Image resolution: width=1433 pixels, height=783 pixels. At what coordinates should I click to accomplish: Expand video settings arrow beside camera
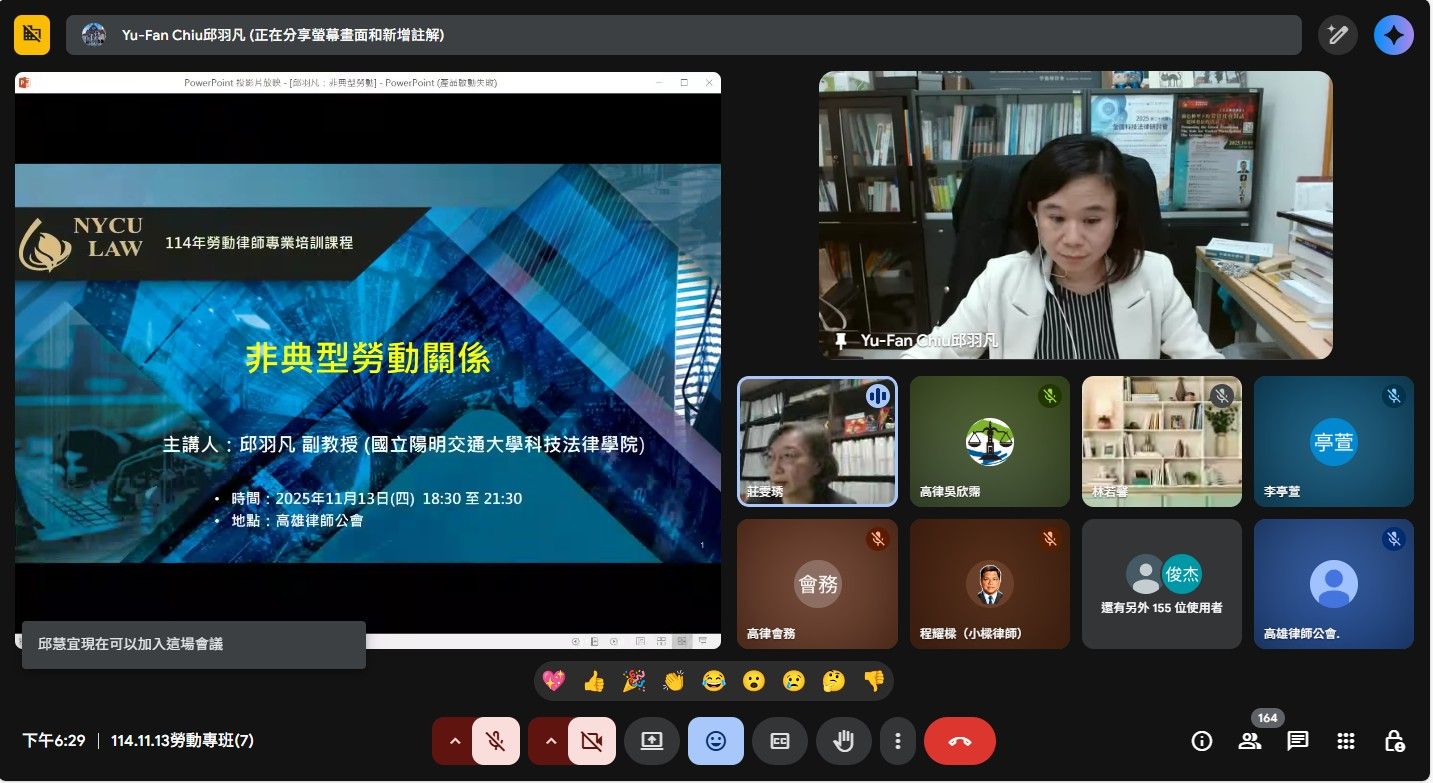point(550,741)
